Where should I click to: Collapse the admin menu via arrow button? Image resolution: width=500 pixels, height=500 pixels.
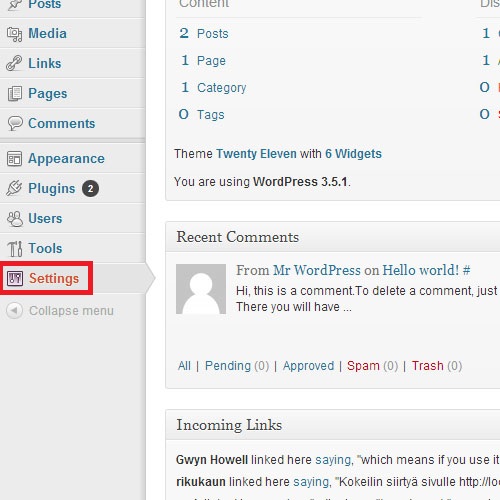(x=14, y=311)
